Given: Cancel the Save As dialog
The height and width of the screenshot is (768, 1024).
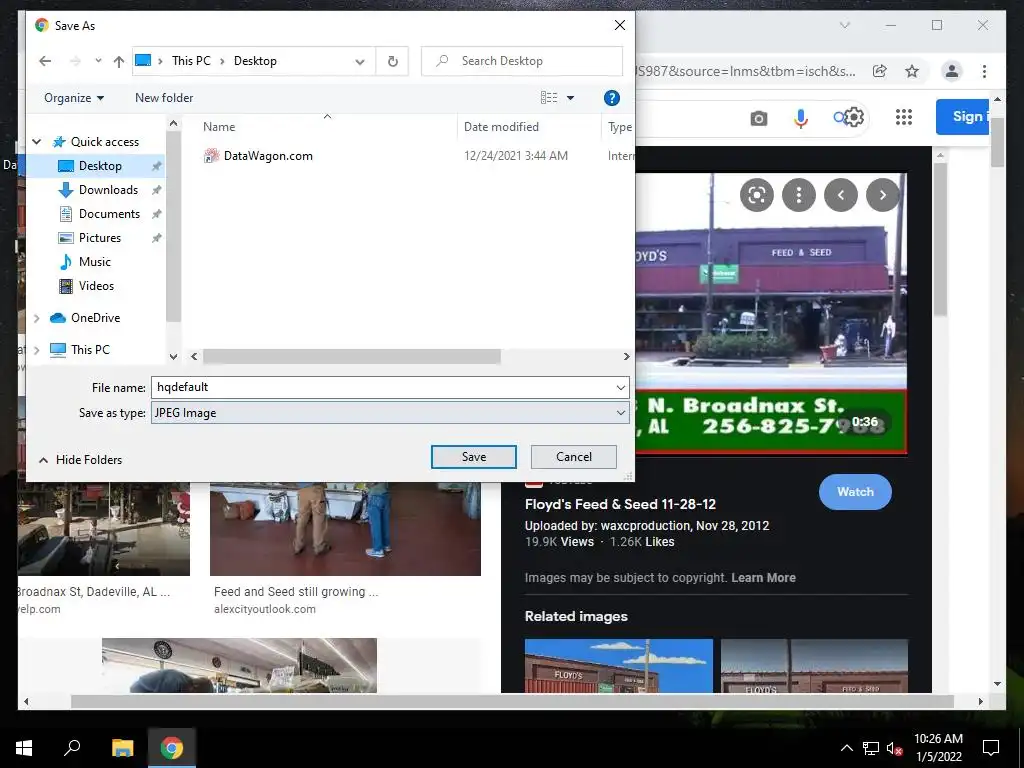Looking at the screenshot, I should pos(573,457).
